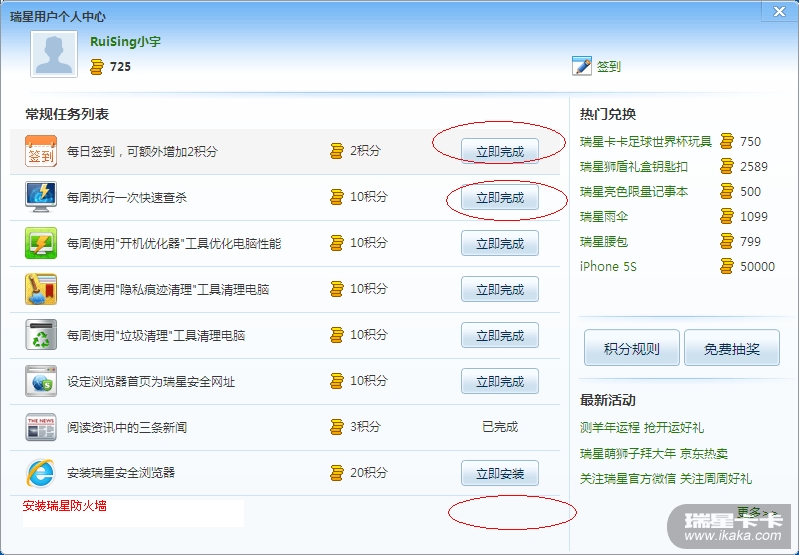The image size is (799, 555).
Task: Click the 安全浏览器 IE-style icon
Action: coord(41,473)
